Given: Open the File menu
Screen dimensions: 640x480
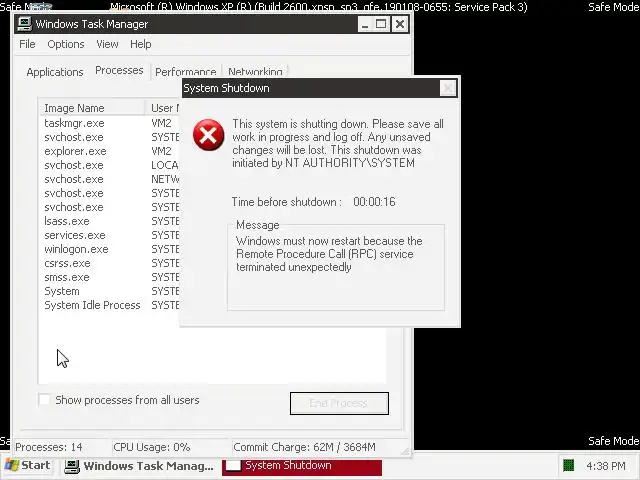Looking at the screenshot, I should click(27, 44).
